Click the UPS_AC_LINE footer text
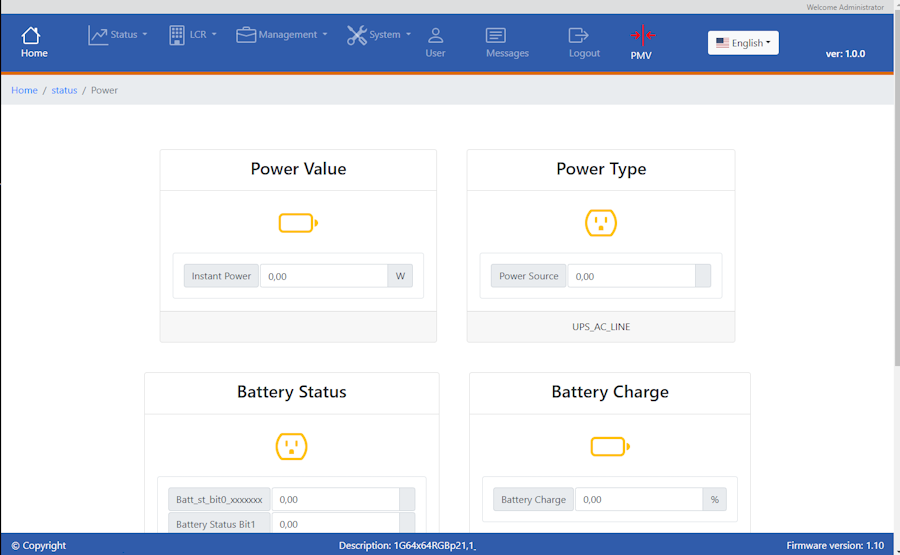 [601, 327]
